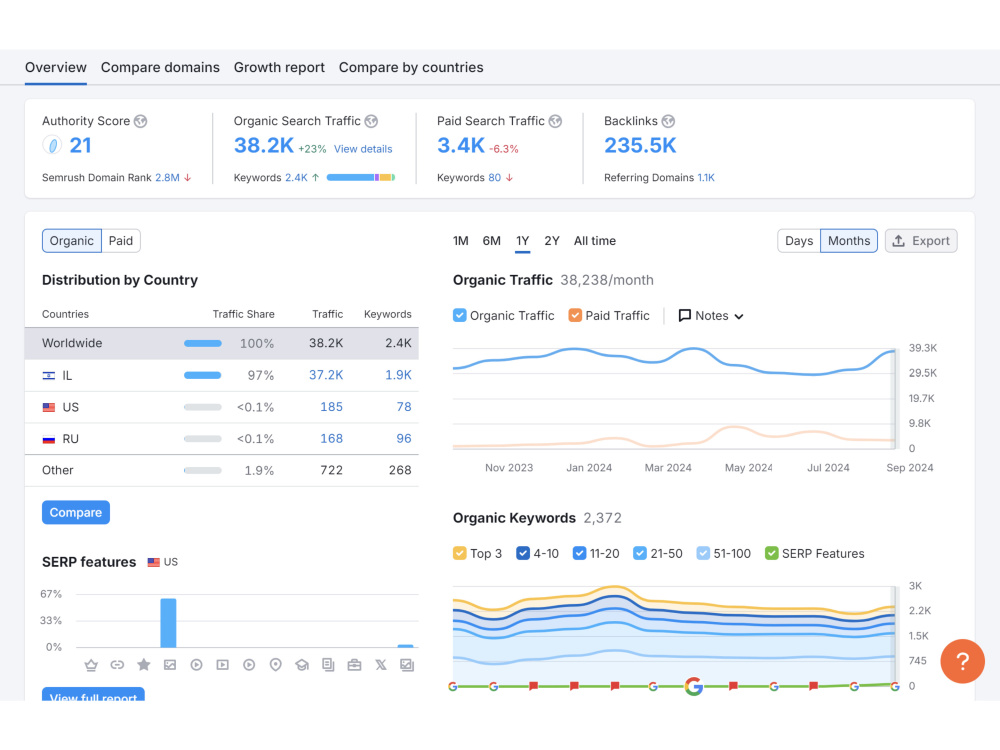1000x750 pixels.
Task: Click the Export button
Action: coord(921,241)
